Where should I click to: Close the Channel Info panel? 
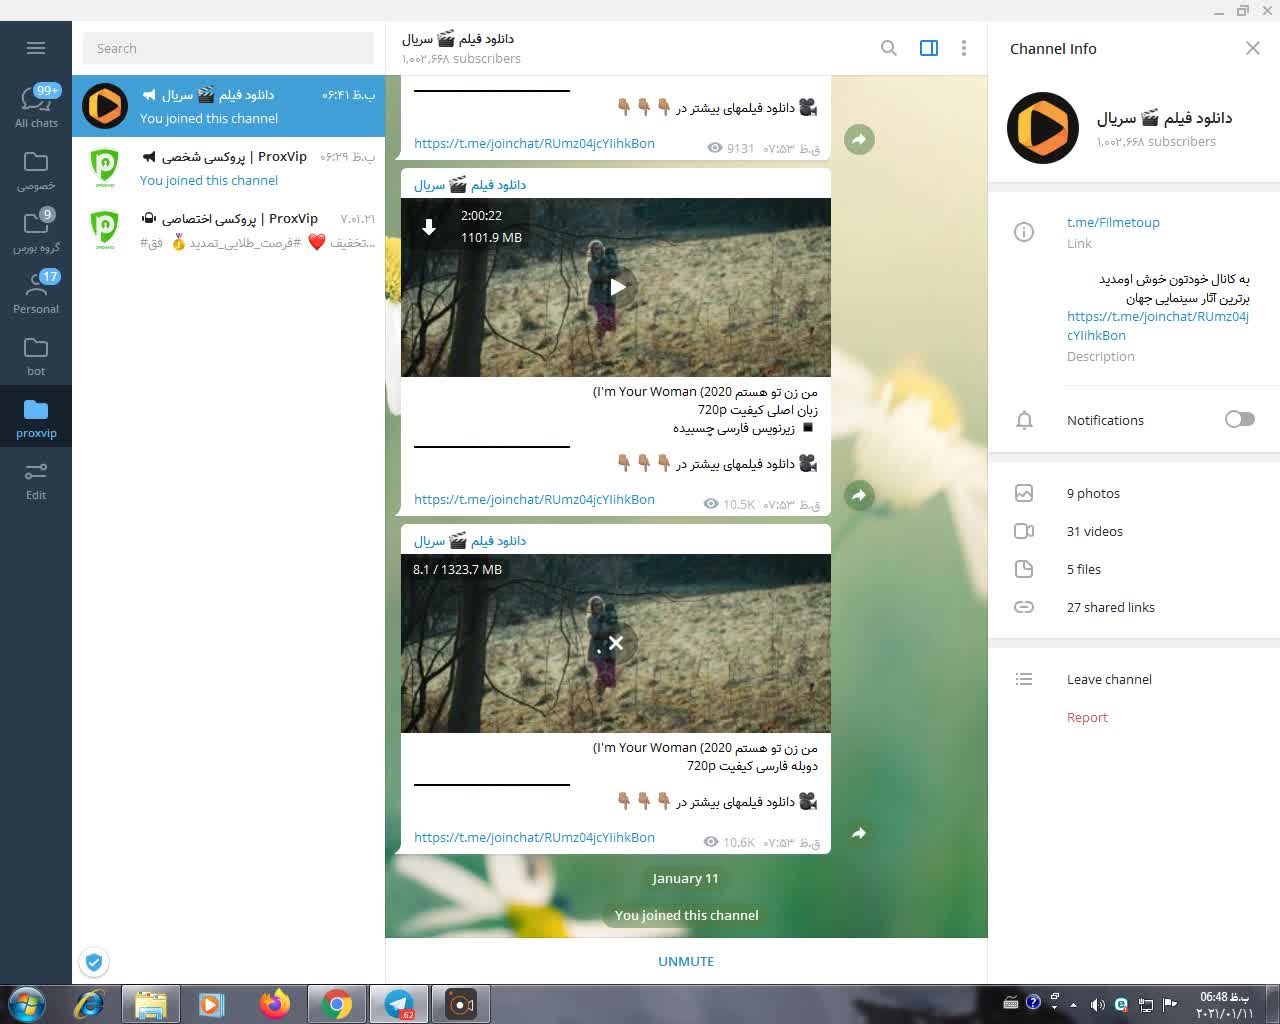(1252, 48)
